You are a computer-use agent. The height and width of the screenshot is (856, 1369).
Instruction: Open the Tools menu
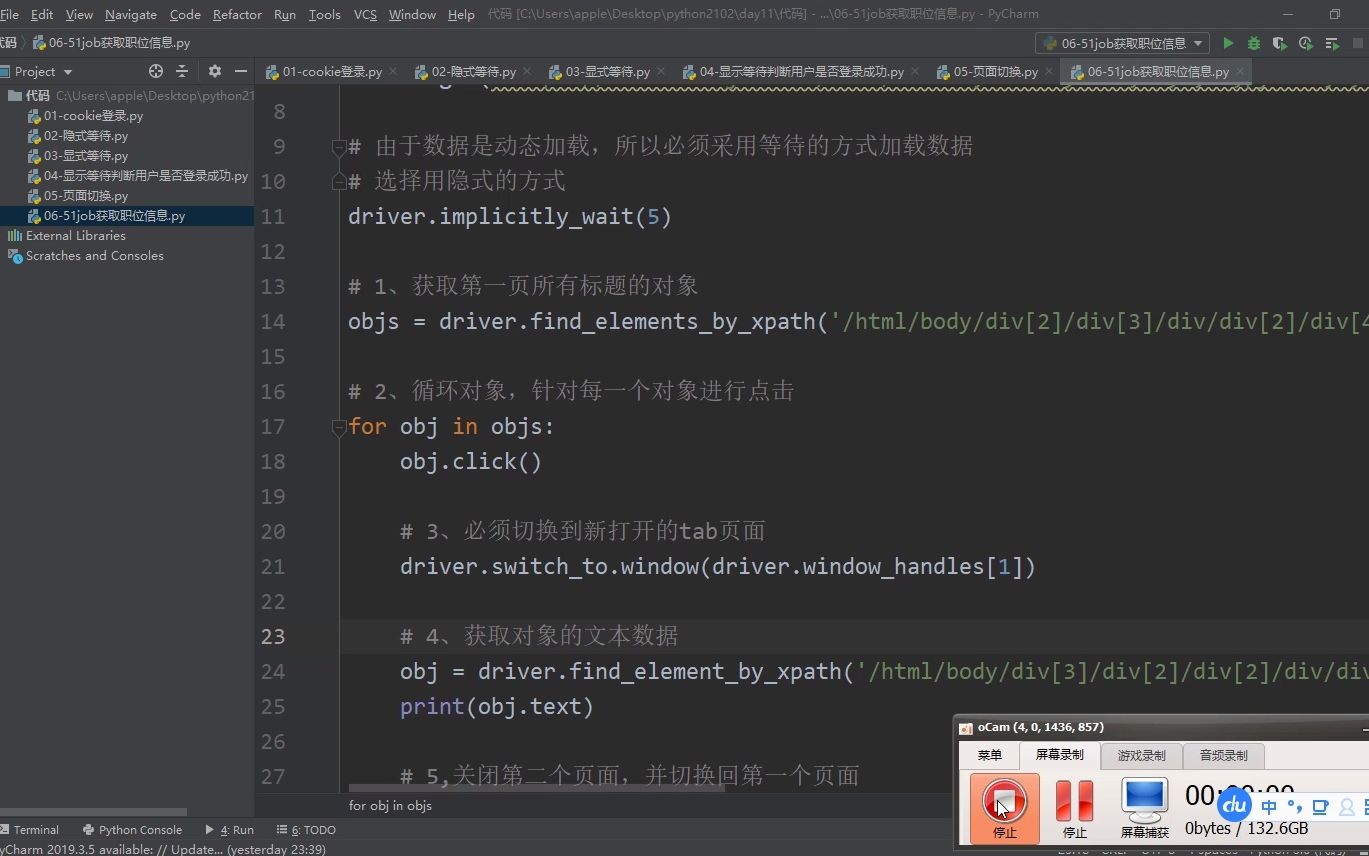click(x=324, y=14)
